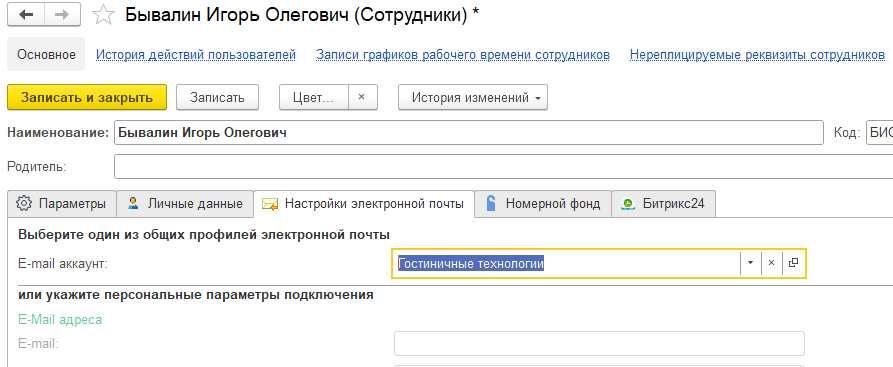
Task: Clear the E-mail аккаунт field value
Action: click(x=772, y=263)
